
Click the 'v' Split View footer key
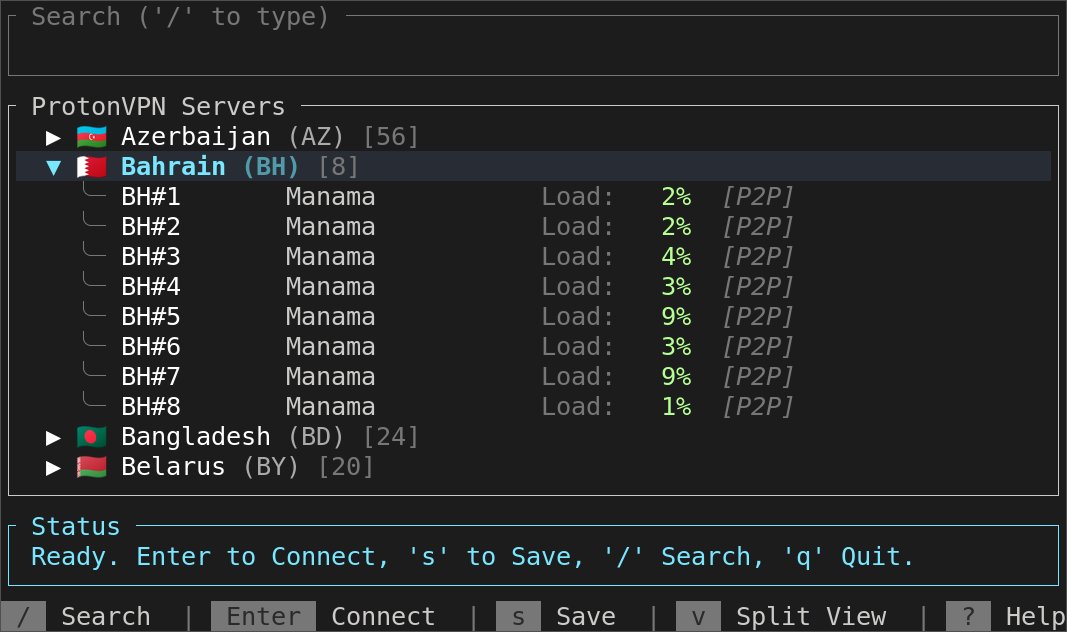(781, 616)
